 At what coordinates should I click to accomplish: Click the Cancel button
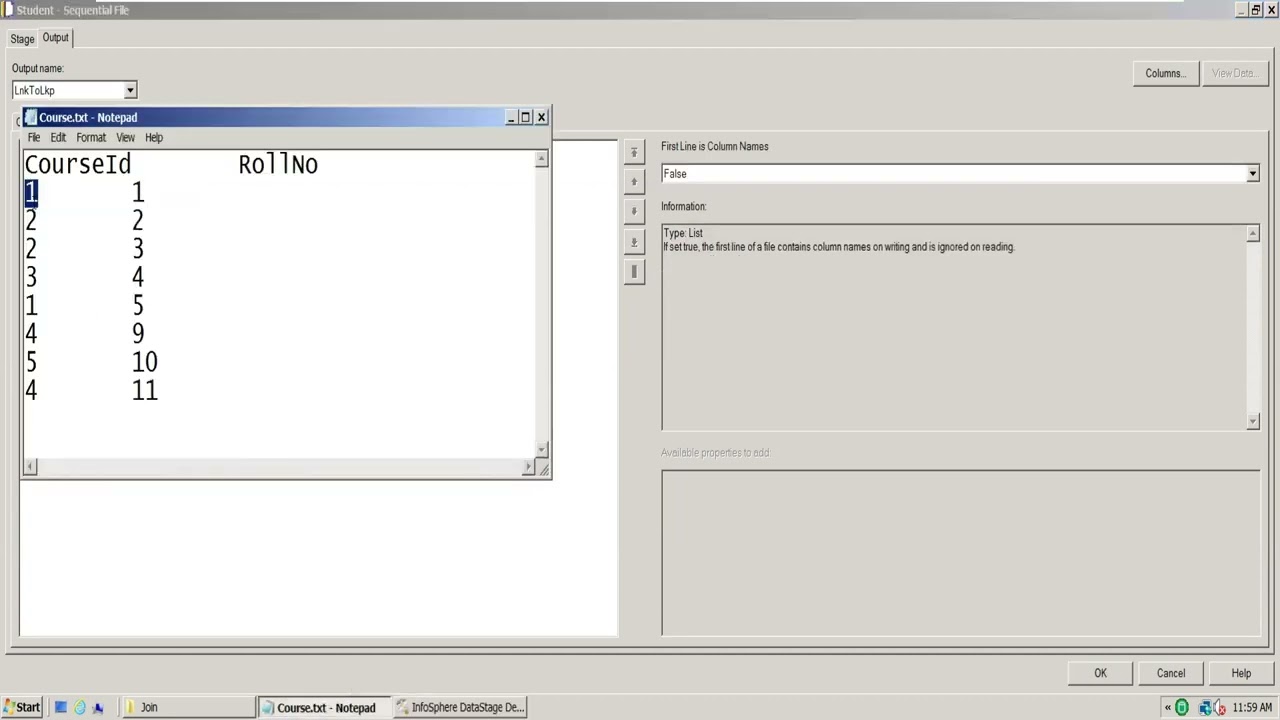(x=1171, y=673)
